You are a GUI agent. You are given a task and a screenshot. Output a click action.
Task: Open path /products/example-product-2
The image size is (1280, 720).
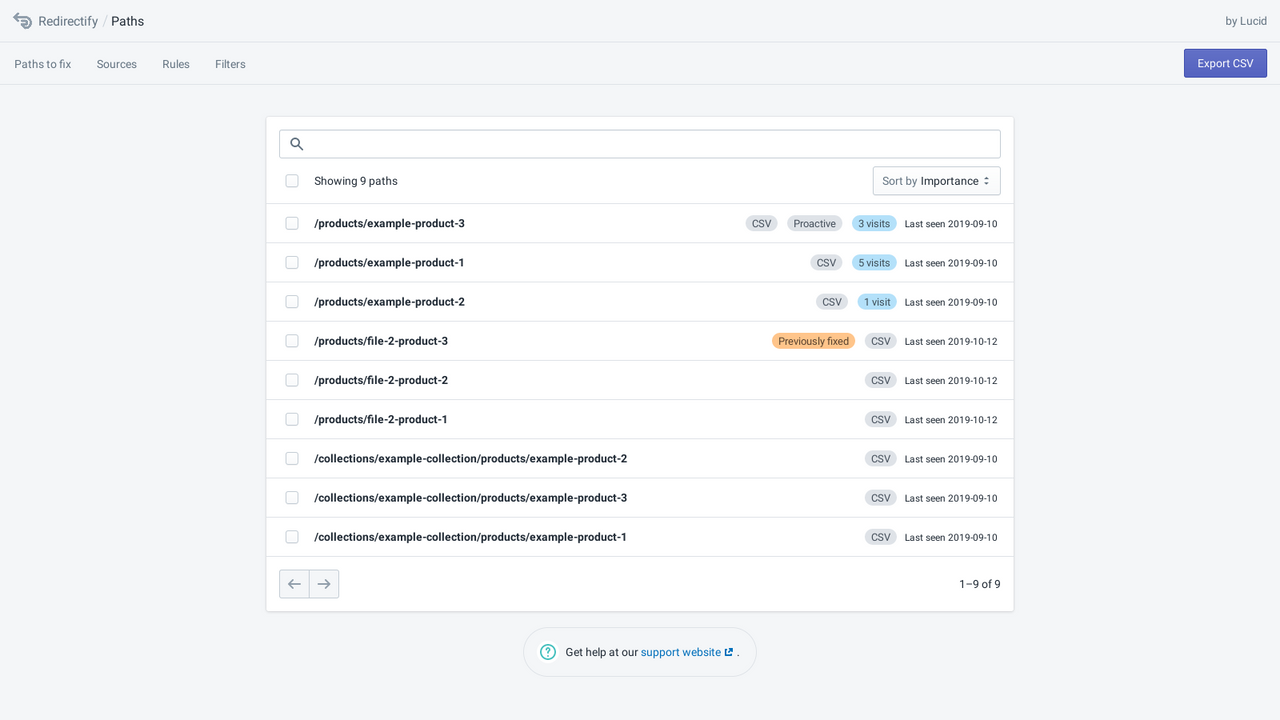coord(389,301)
